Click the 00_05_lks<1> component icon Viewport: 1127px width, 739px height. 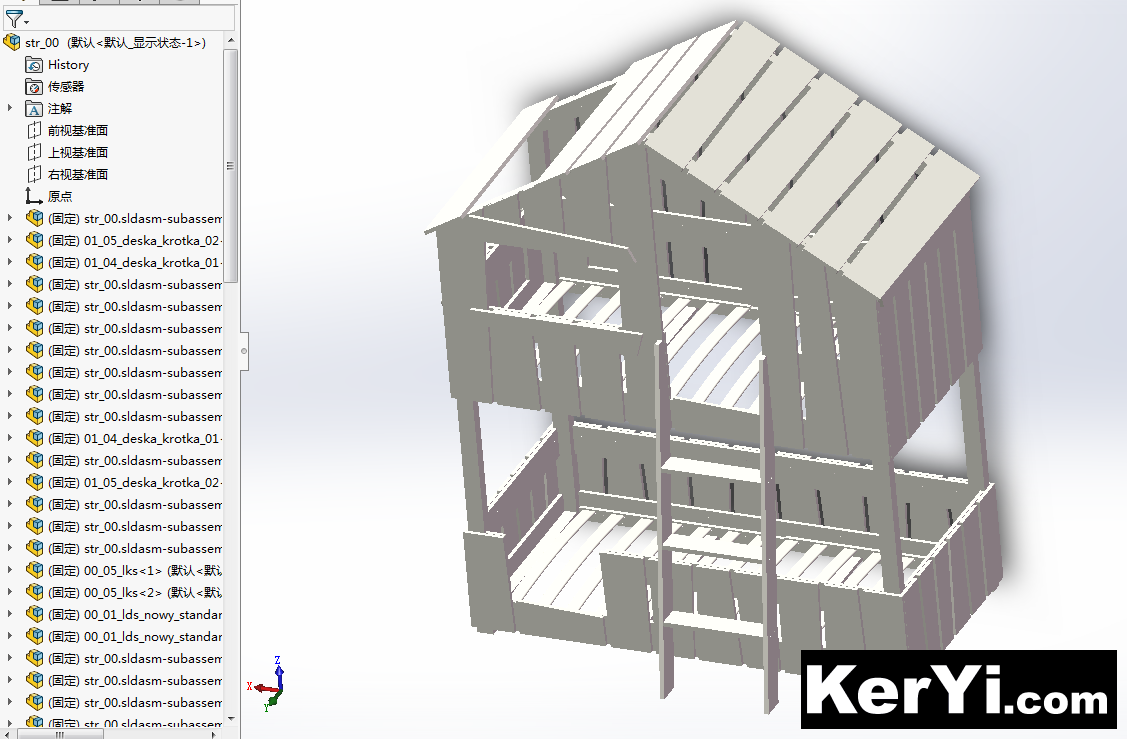point(35,570)
